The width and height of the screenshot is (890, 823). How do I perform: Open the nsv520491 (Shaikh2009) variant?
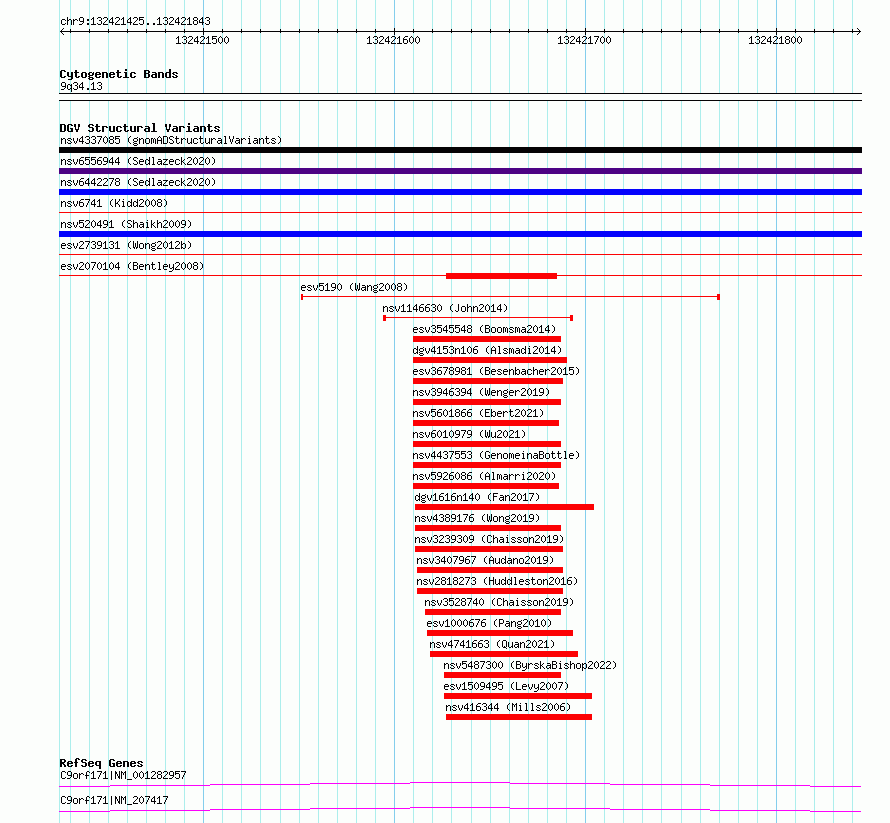coord(126,224)
